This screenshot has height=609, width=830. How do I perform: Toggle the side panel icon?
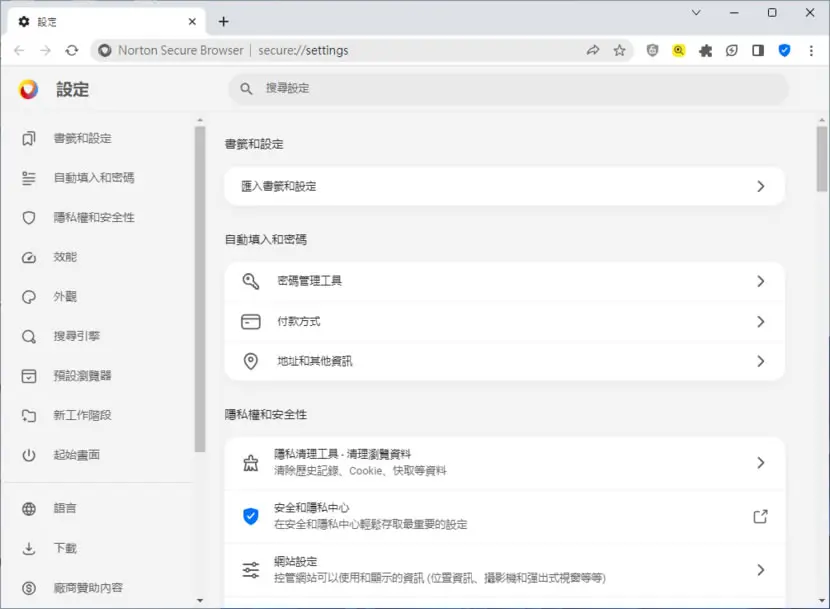tap(758, 50)
